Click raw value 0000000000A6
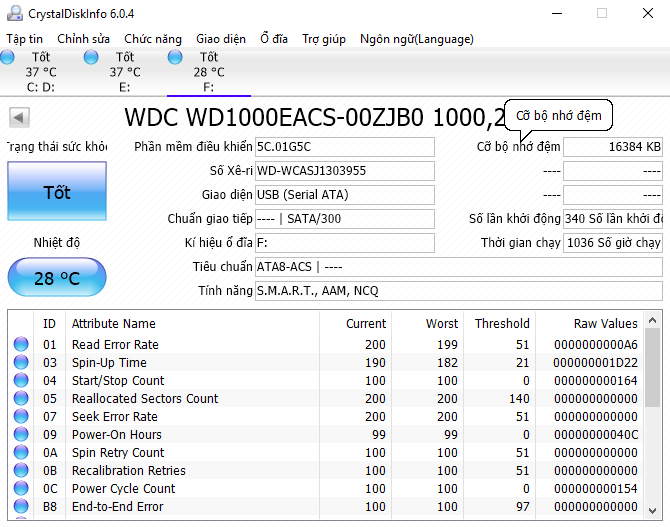The image size is (670, 527). (596, 344)
